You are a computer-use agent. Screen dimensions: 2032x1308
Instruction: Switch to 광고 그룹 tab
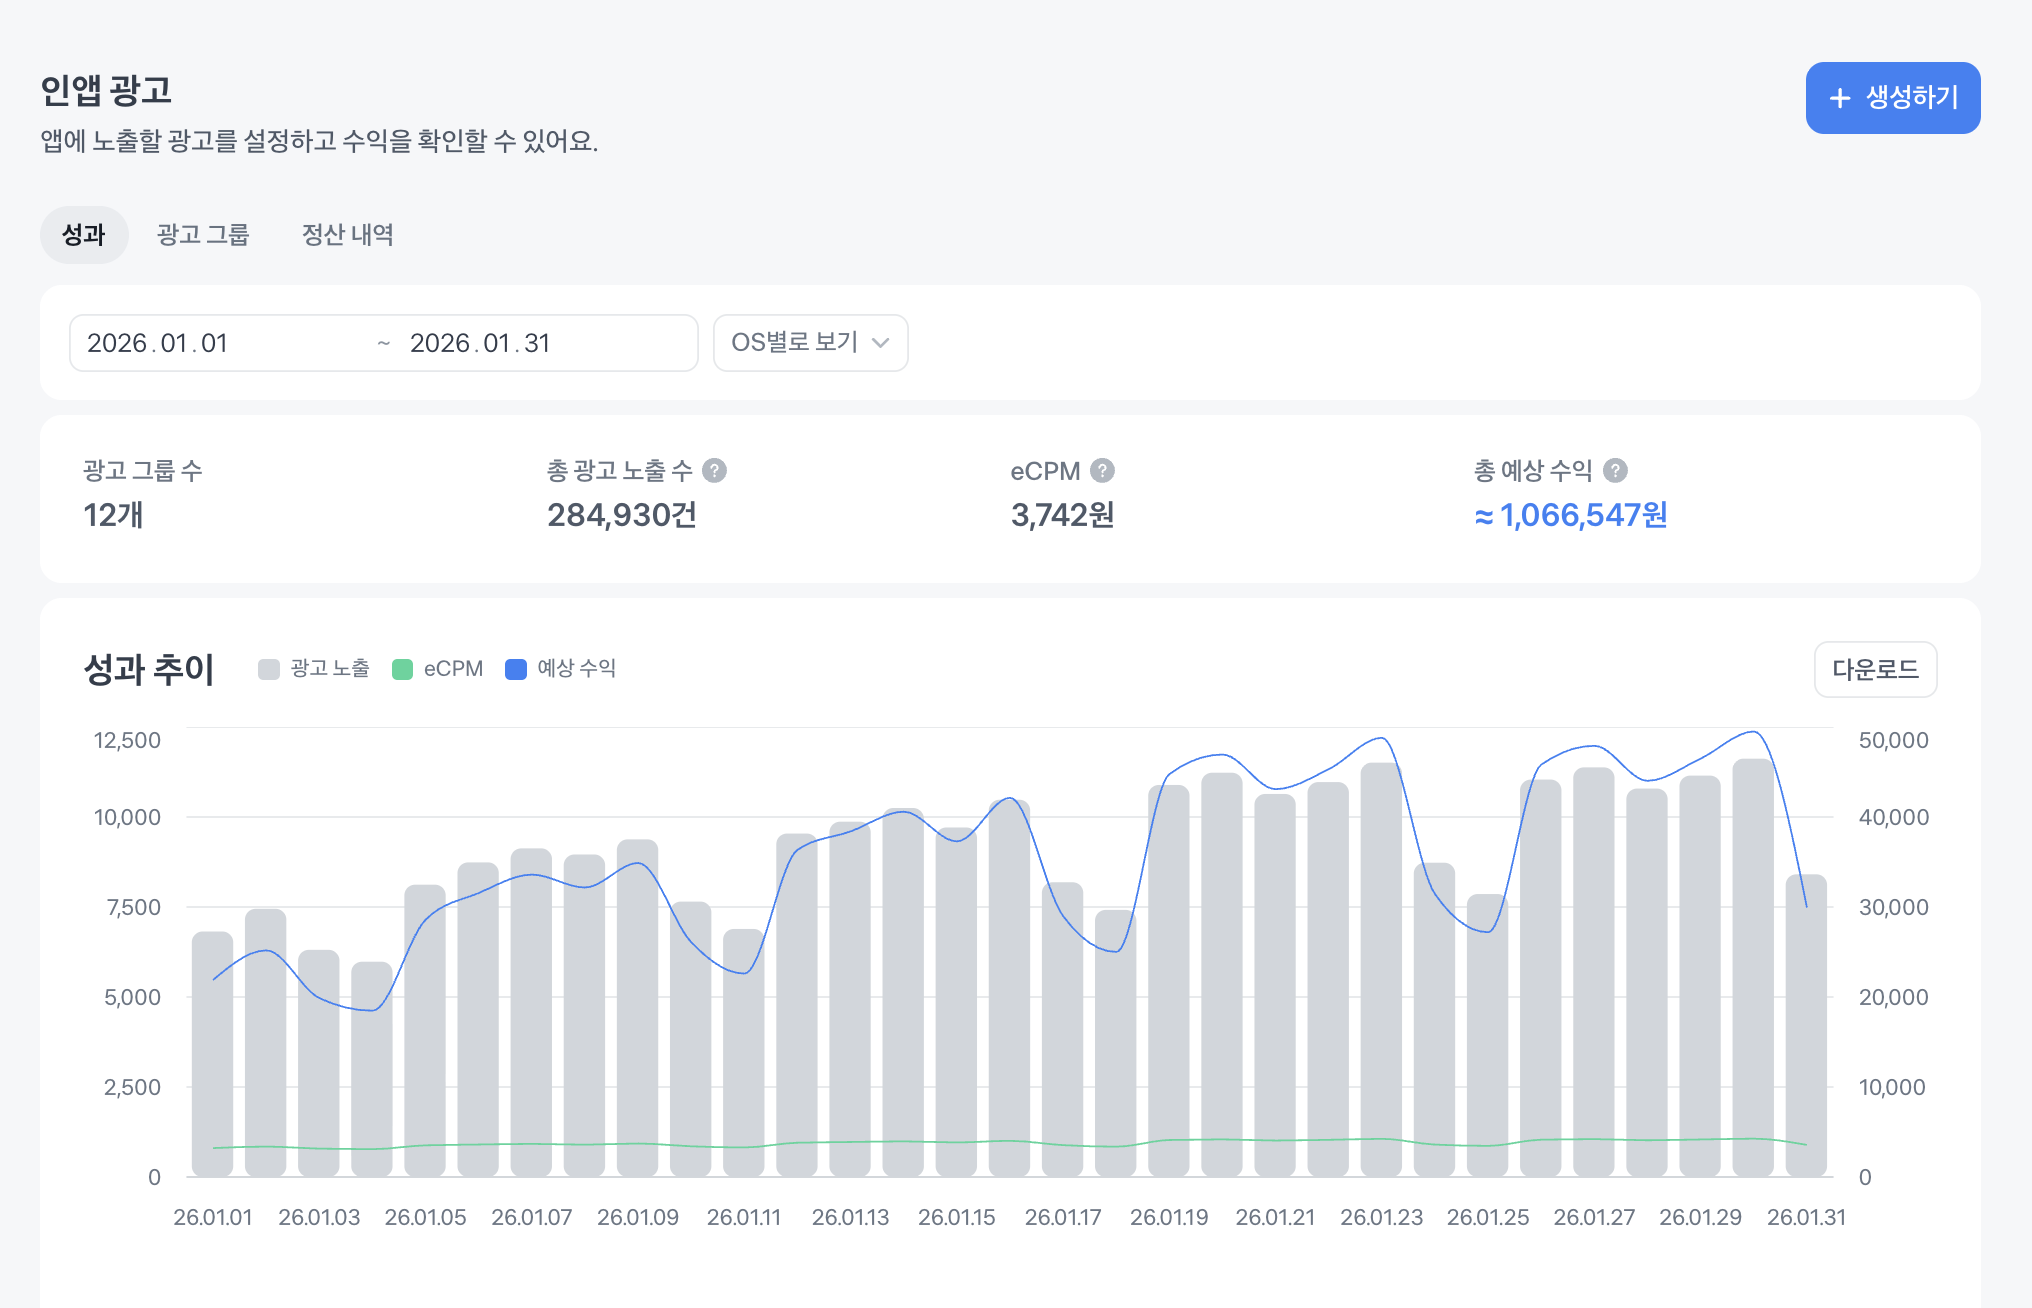click(203, 235)
